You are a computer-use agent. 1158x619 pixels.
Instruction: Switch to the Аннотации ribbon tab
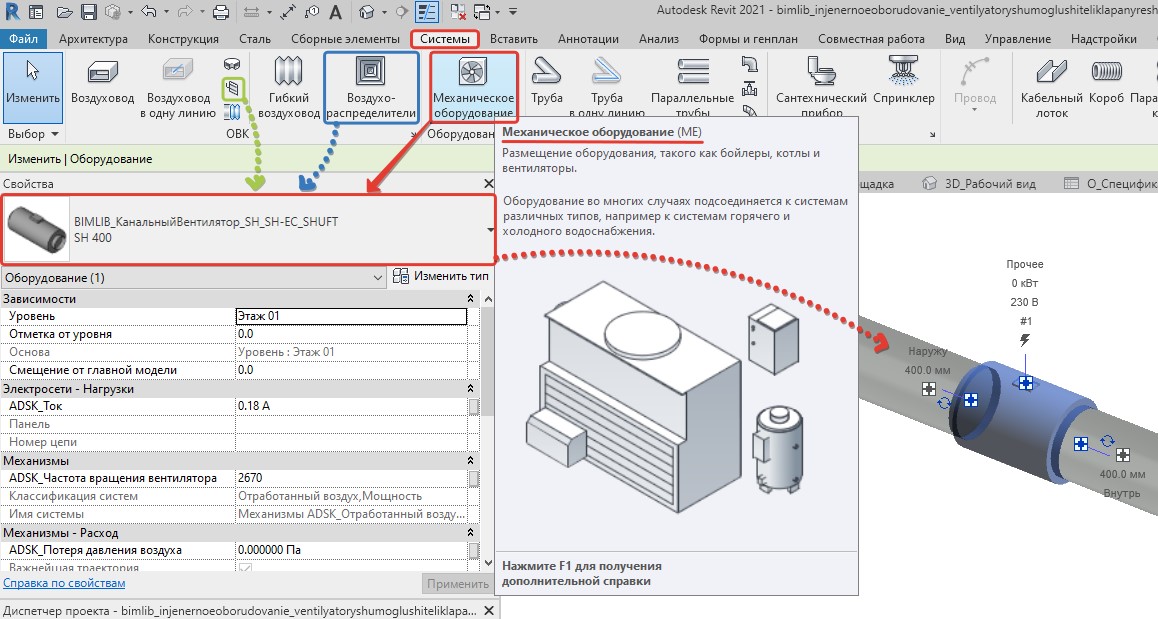[589, 38]
